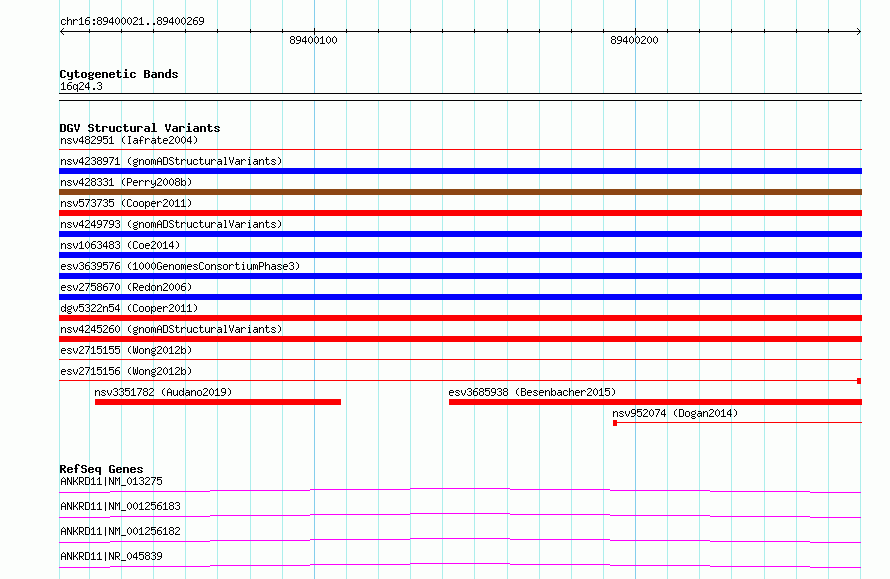Open variant nsv1063483 (Coe2014) label

[x=120, y=245]
